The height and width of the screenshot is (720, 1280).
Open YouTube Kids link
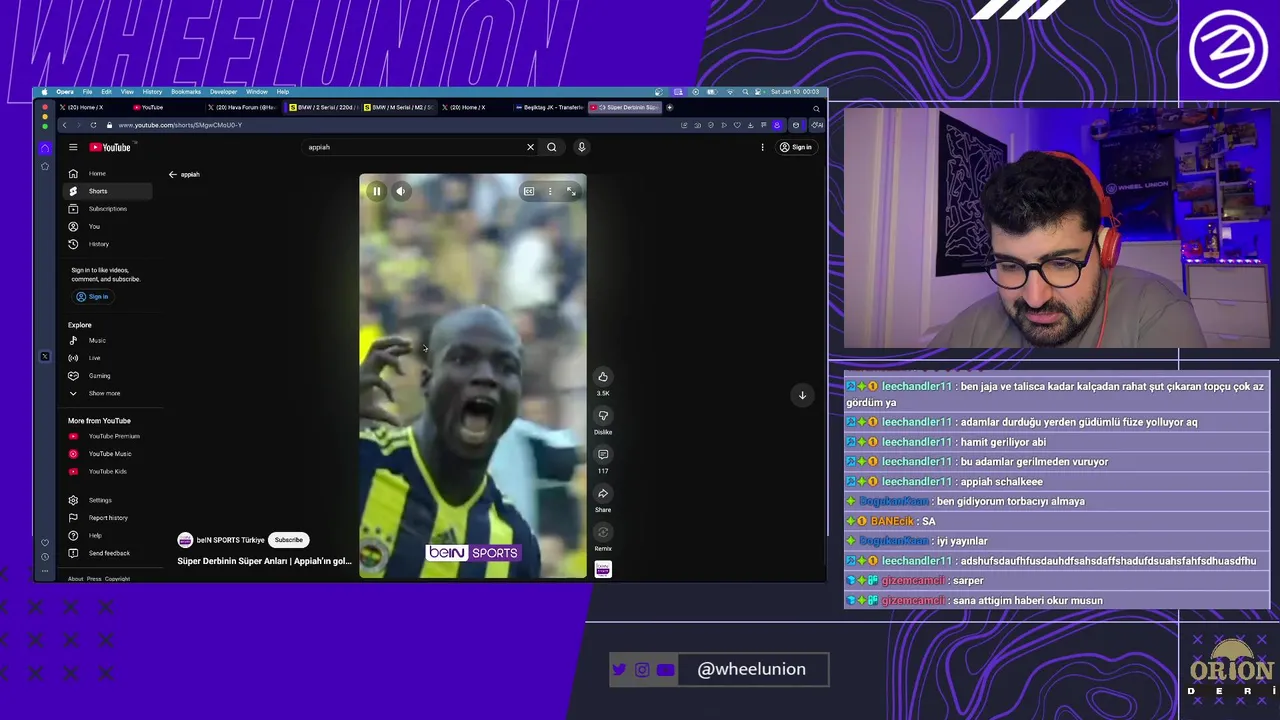106,471
